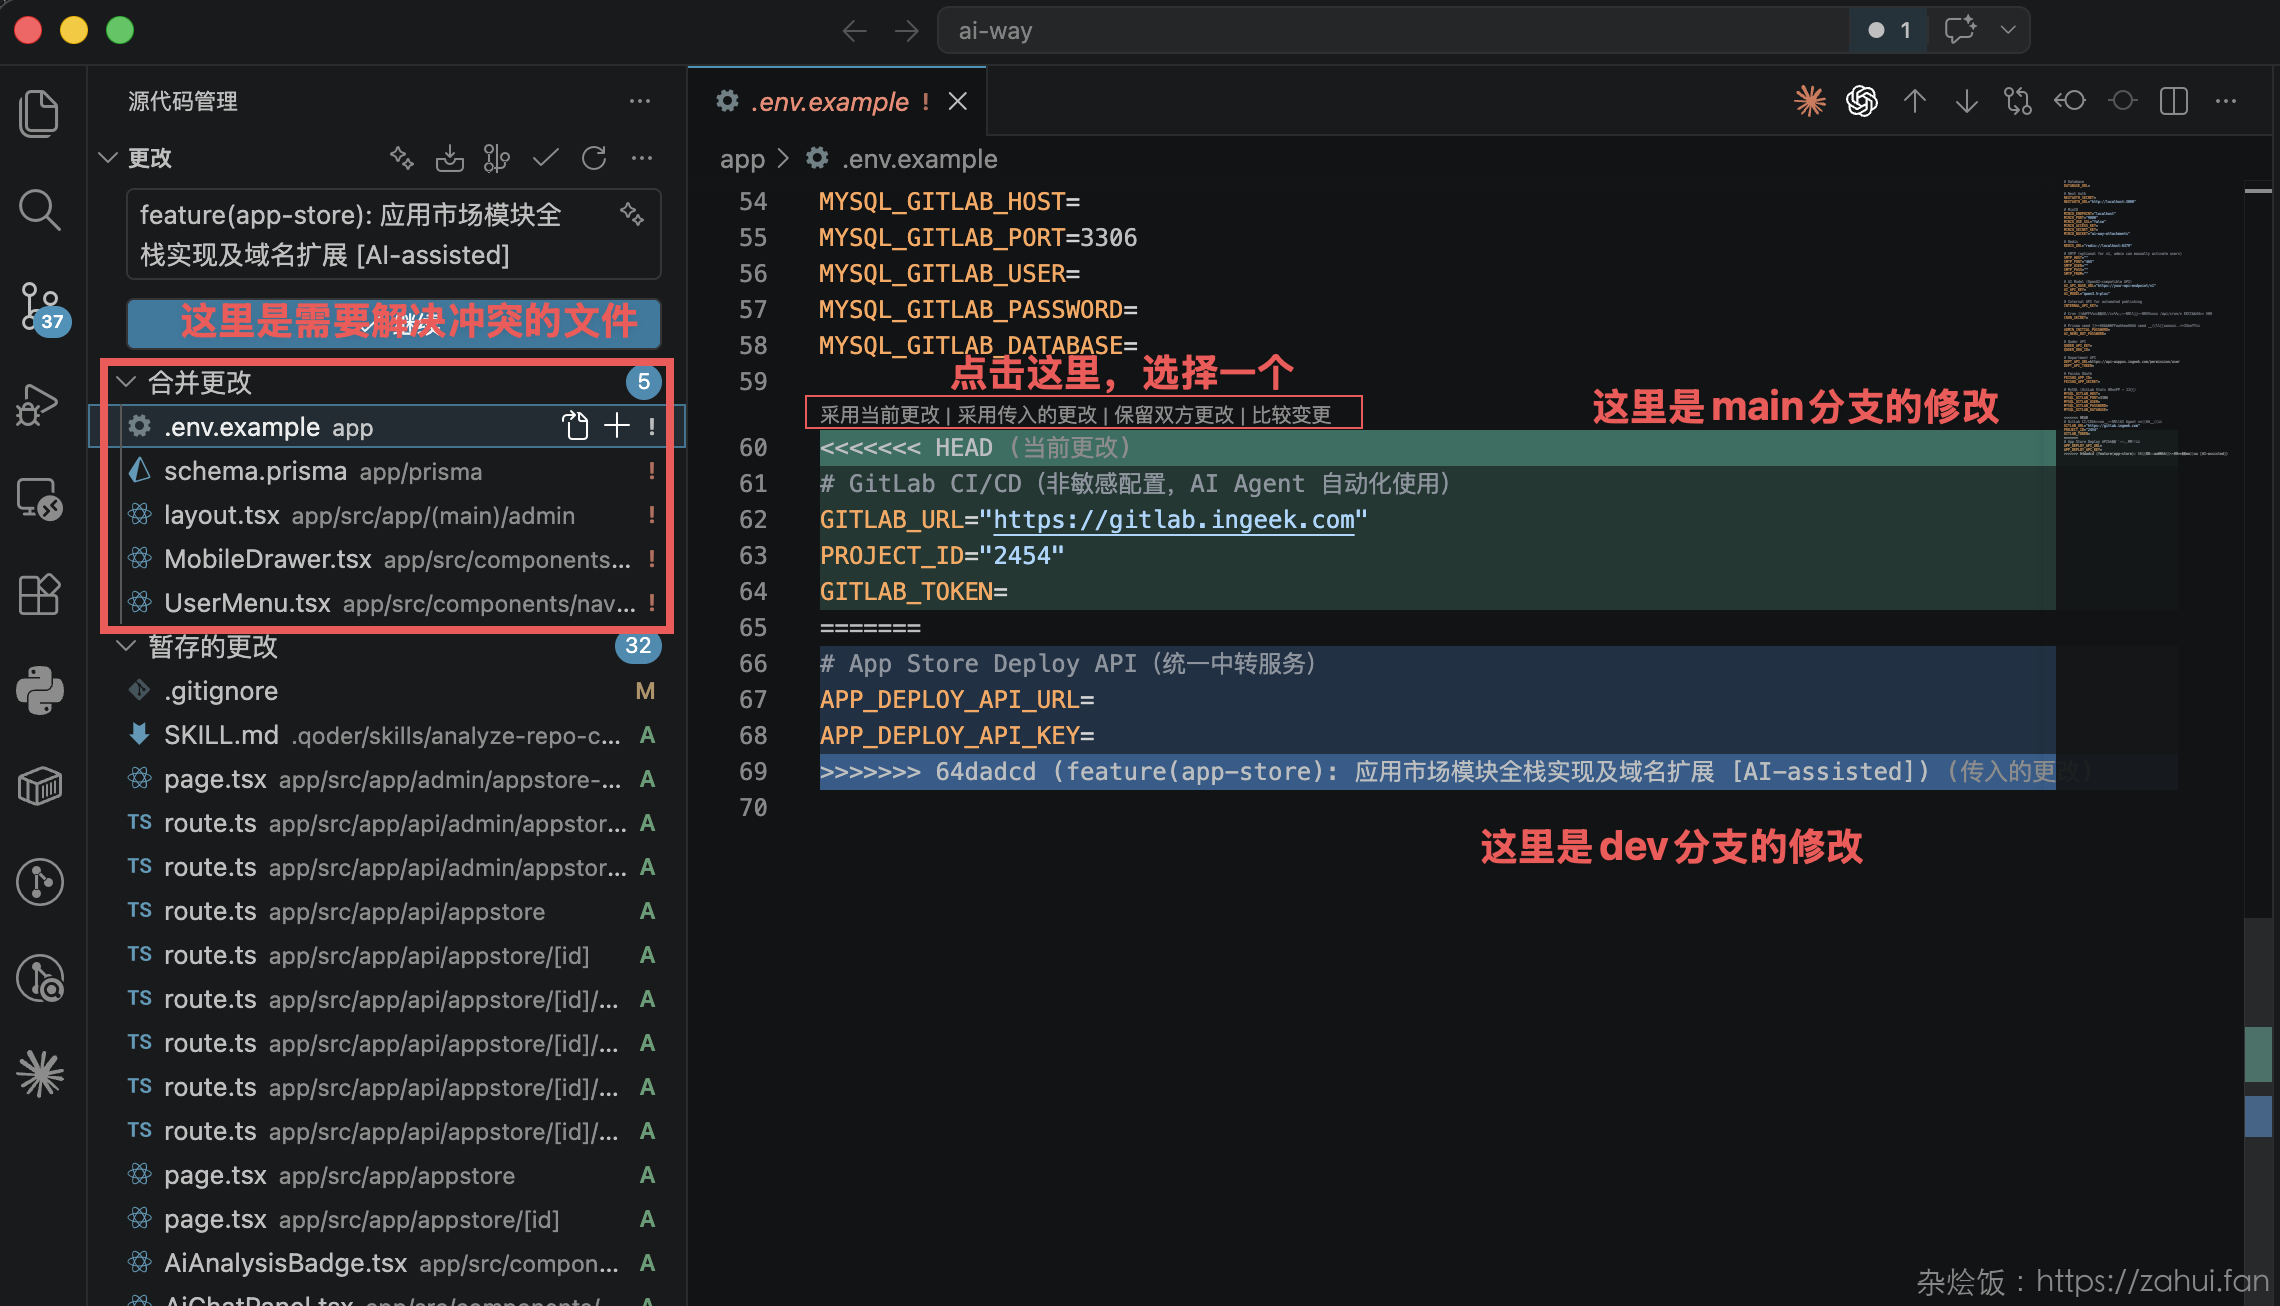Open 更改 section more actions ellipsis
This screenshot has width=2280, height=1306.
[642, 158]
